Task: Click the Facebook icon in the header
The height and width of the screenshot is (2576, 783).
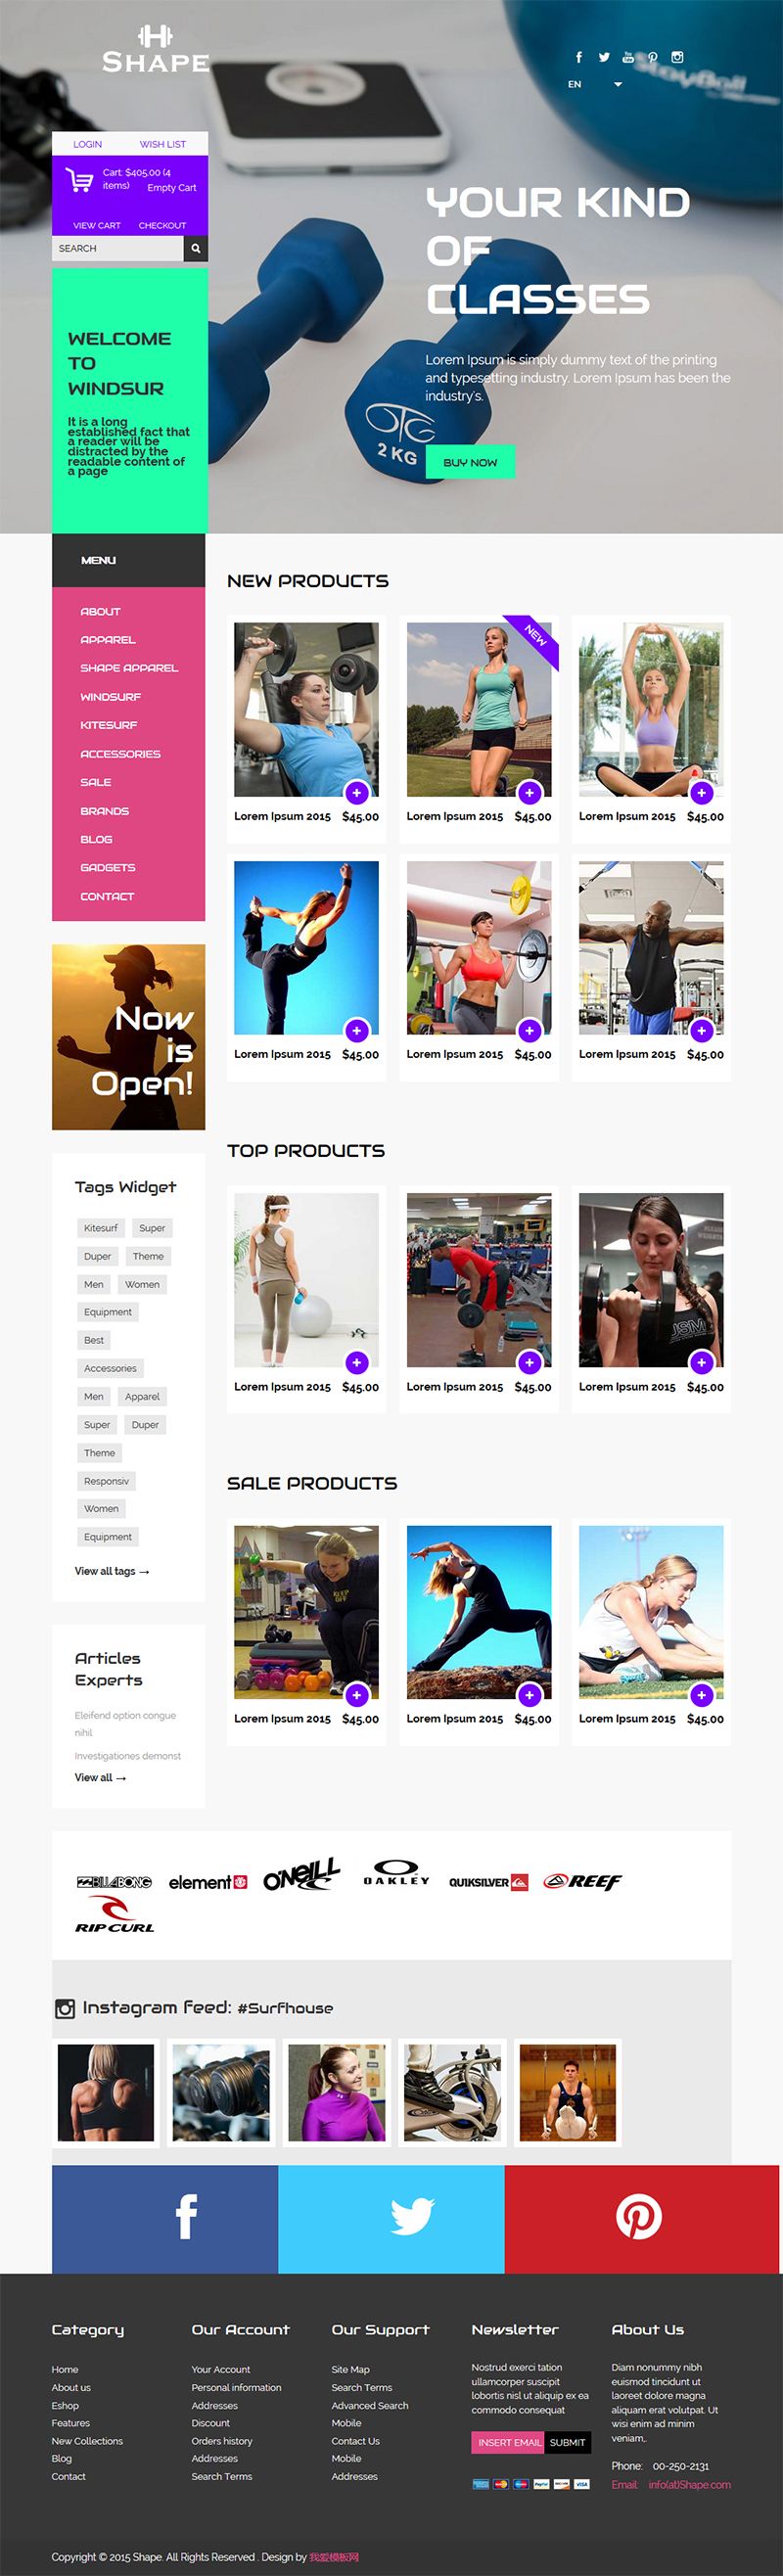Action: 579,57
